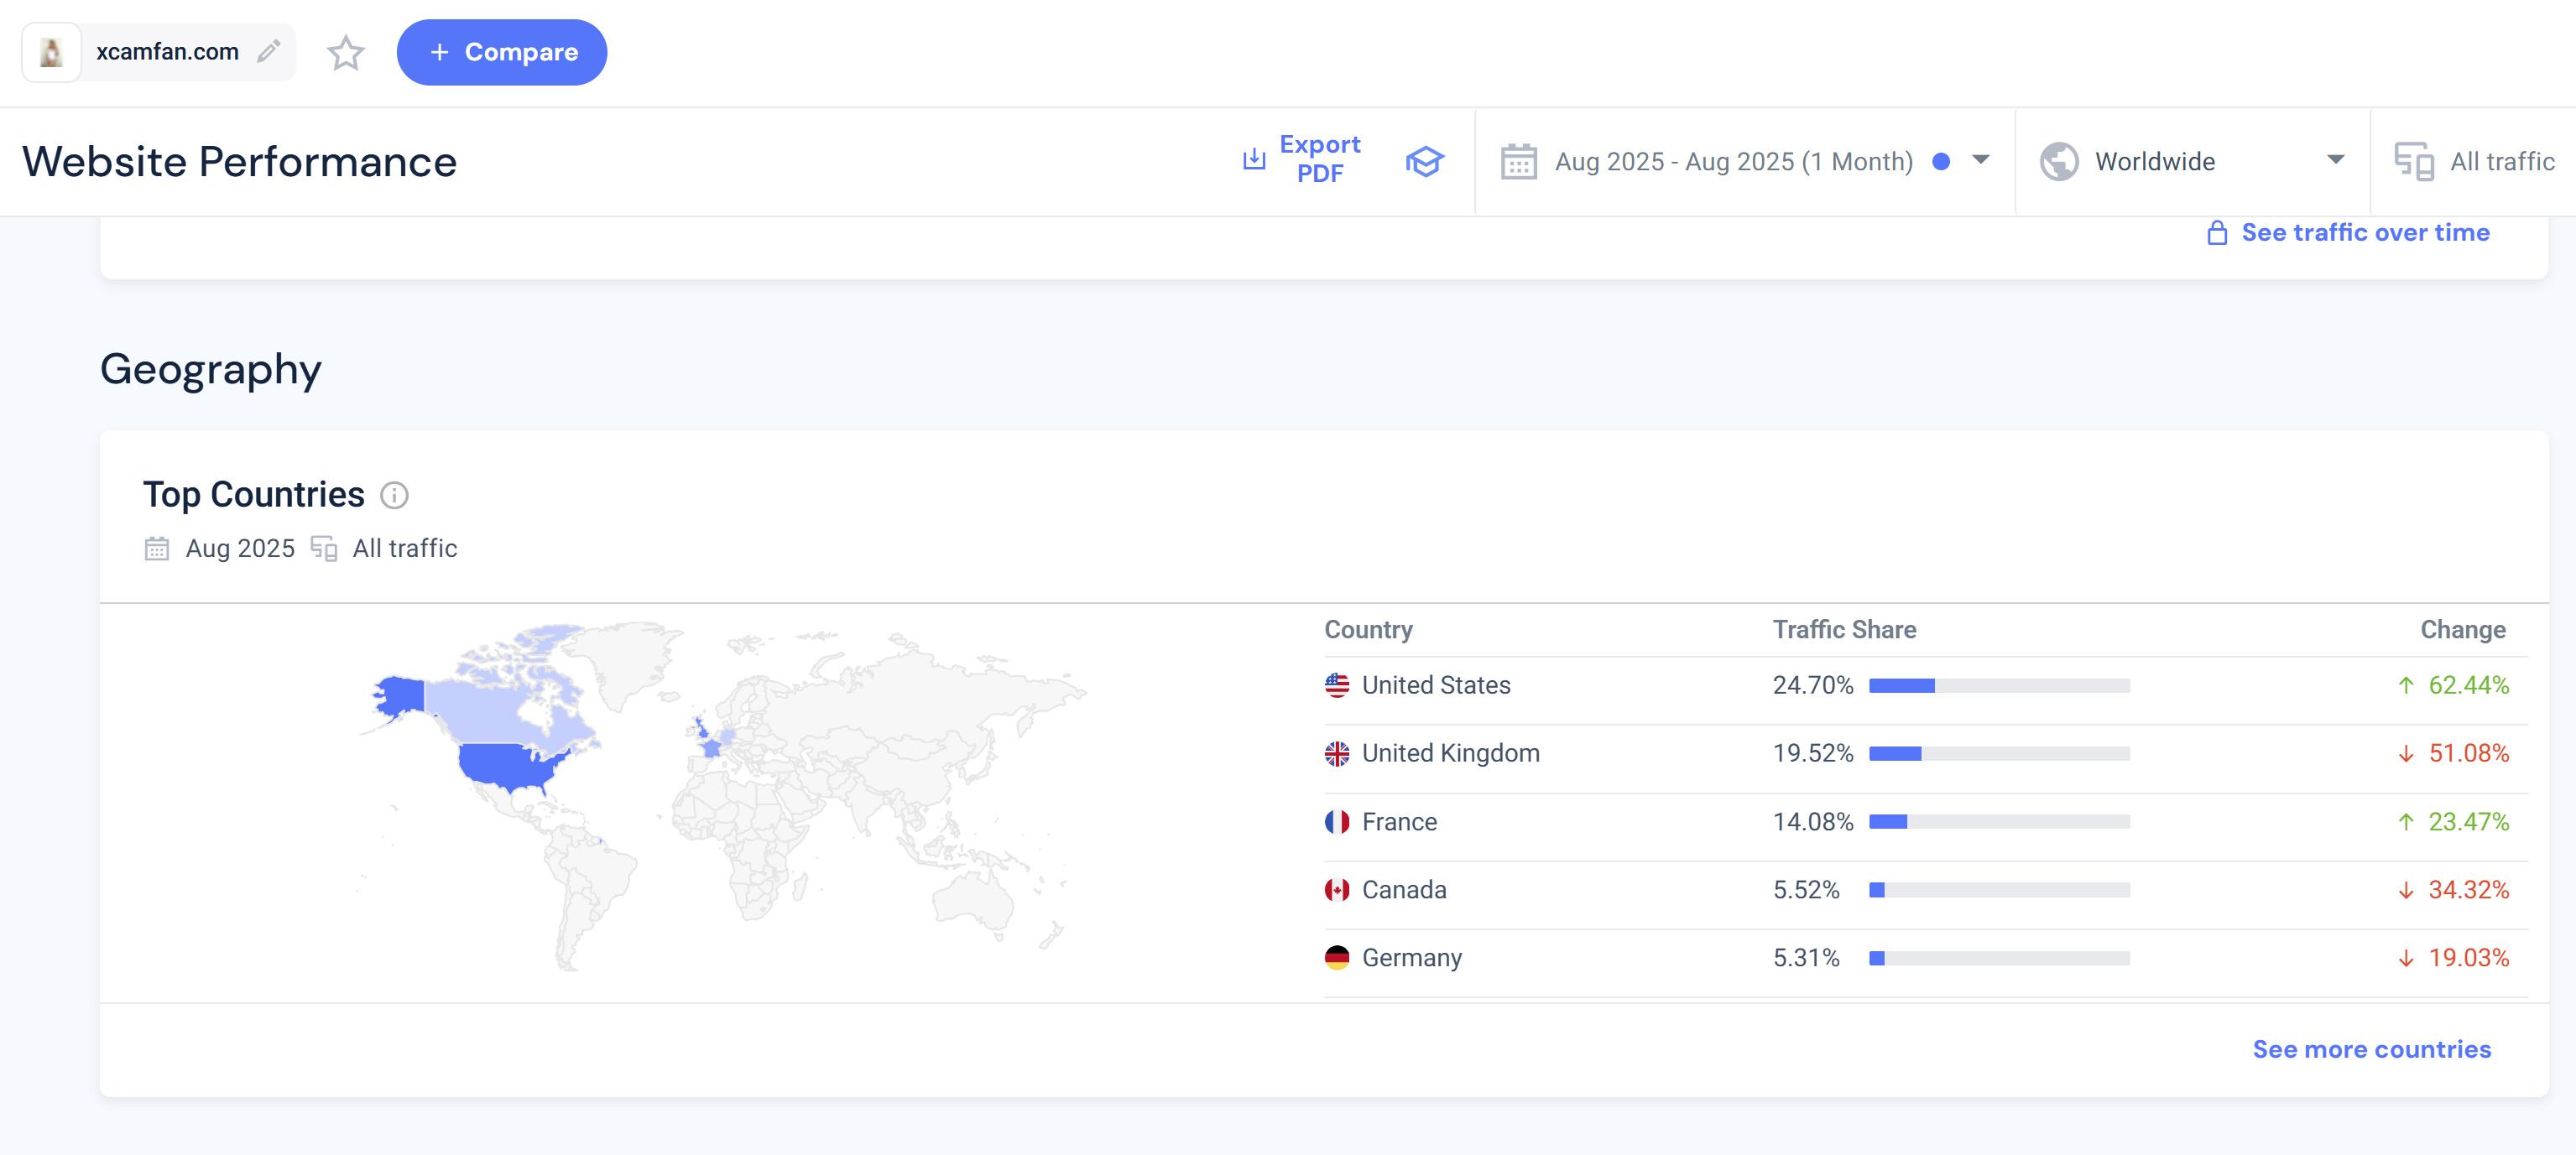Click the globe icon beside Worldwide
The image size is (2576, 1155).
[x=2059, y=161]
